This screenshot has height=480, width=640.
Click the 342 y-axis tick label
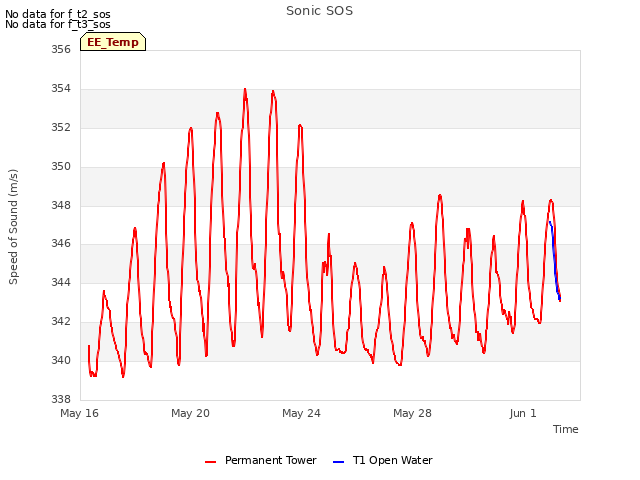(61, 322)
